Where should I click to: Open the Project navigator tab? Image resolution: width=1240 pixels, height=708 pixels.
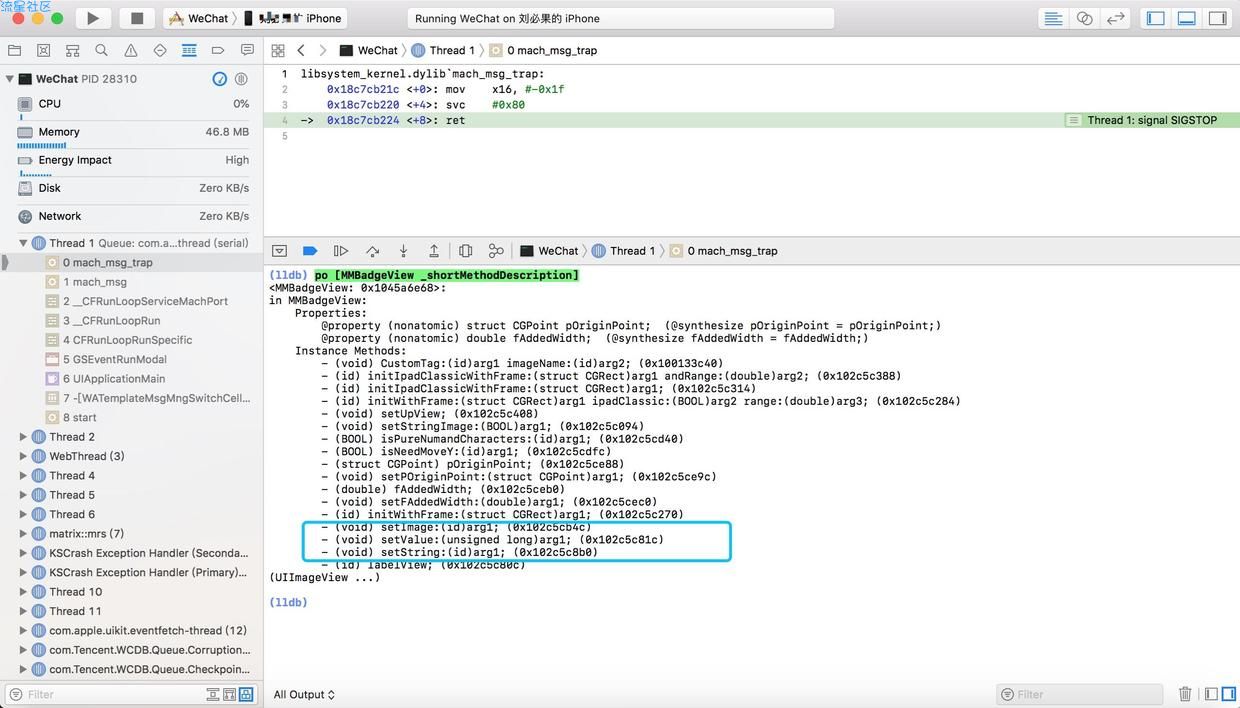[14, 50]
